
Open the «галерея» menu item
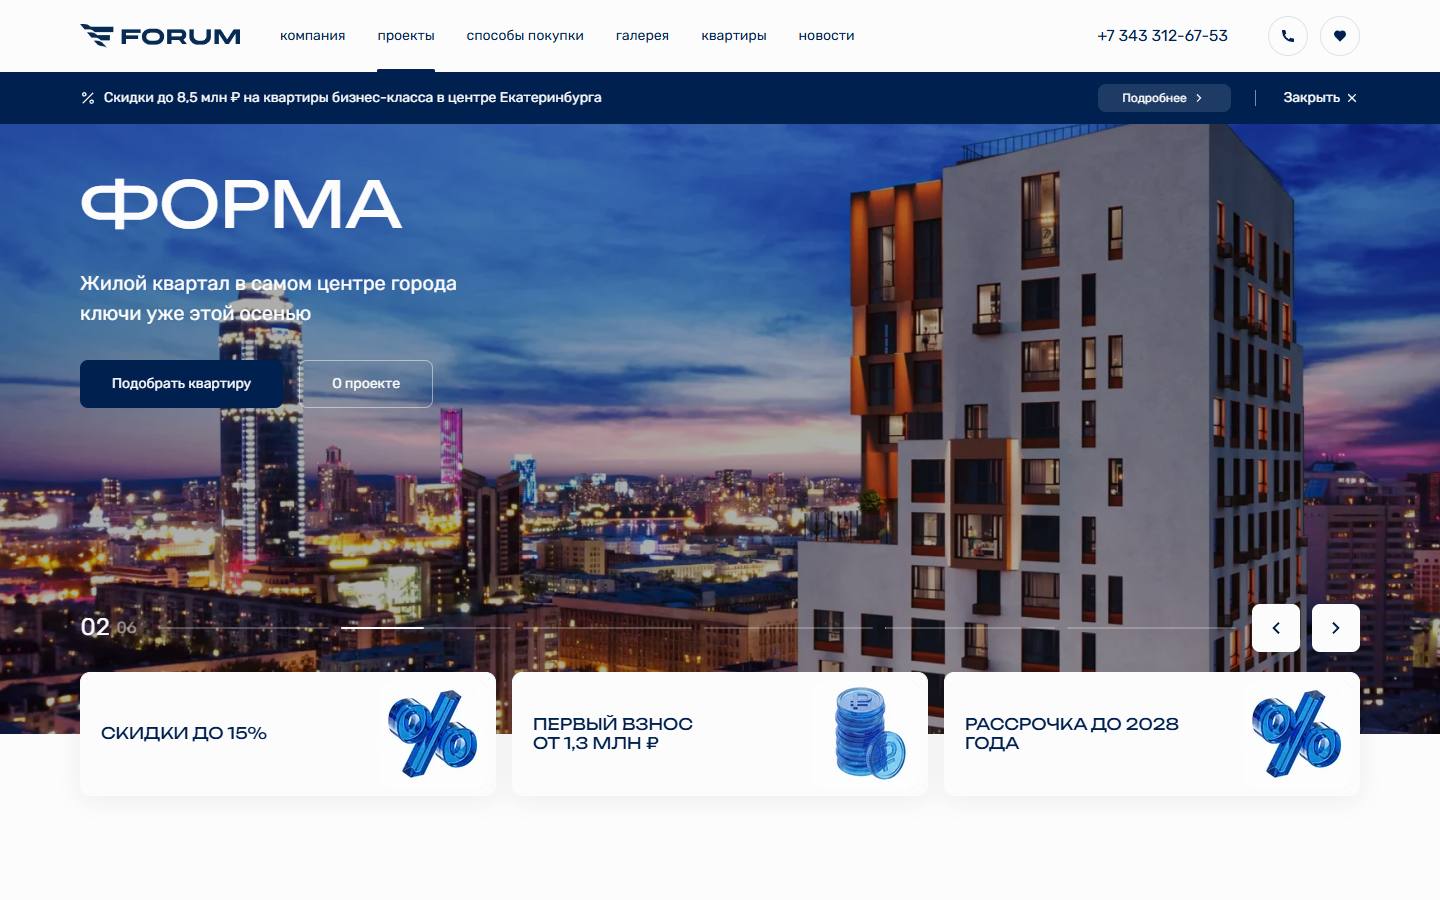(642, 36)
